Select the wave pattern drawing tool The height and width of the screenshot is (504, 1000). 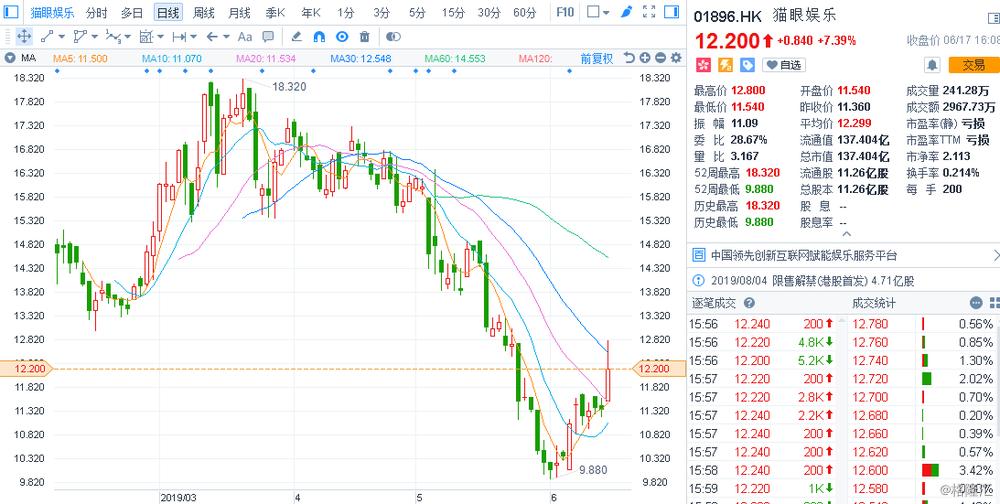coord(113,36)
